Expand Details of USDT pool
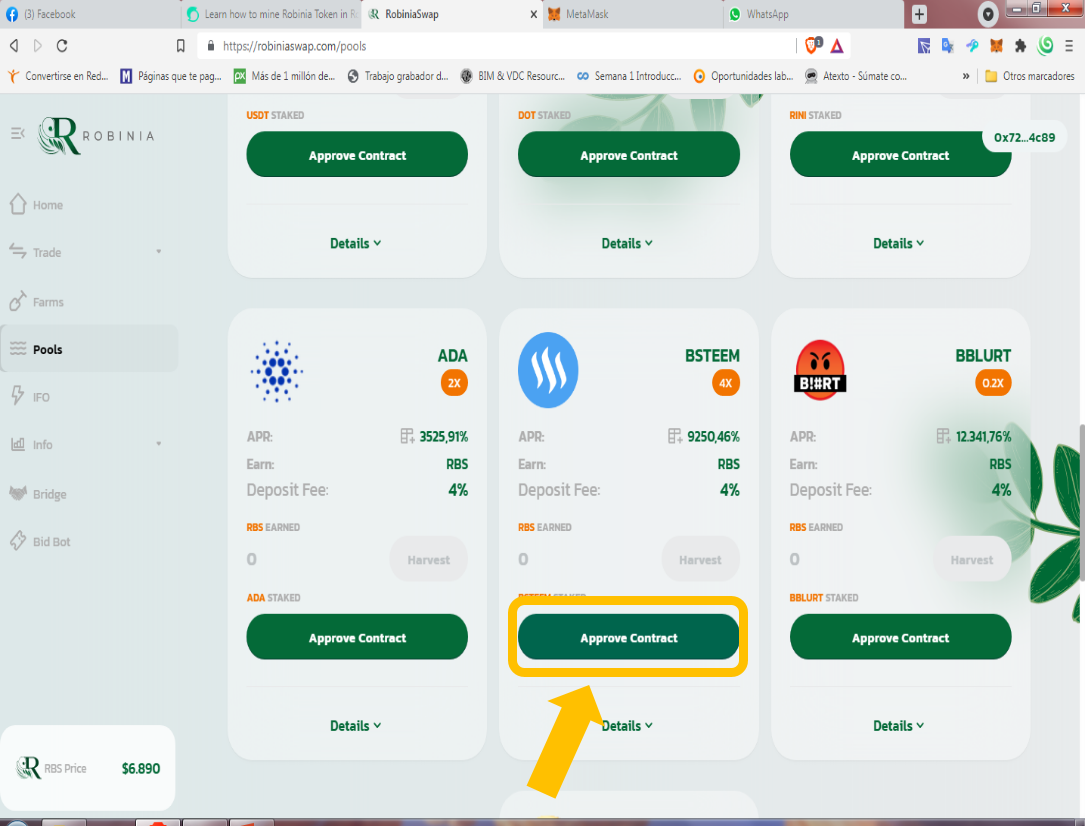This screenshot has height=826, width=1085. pos(356,244)
